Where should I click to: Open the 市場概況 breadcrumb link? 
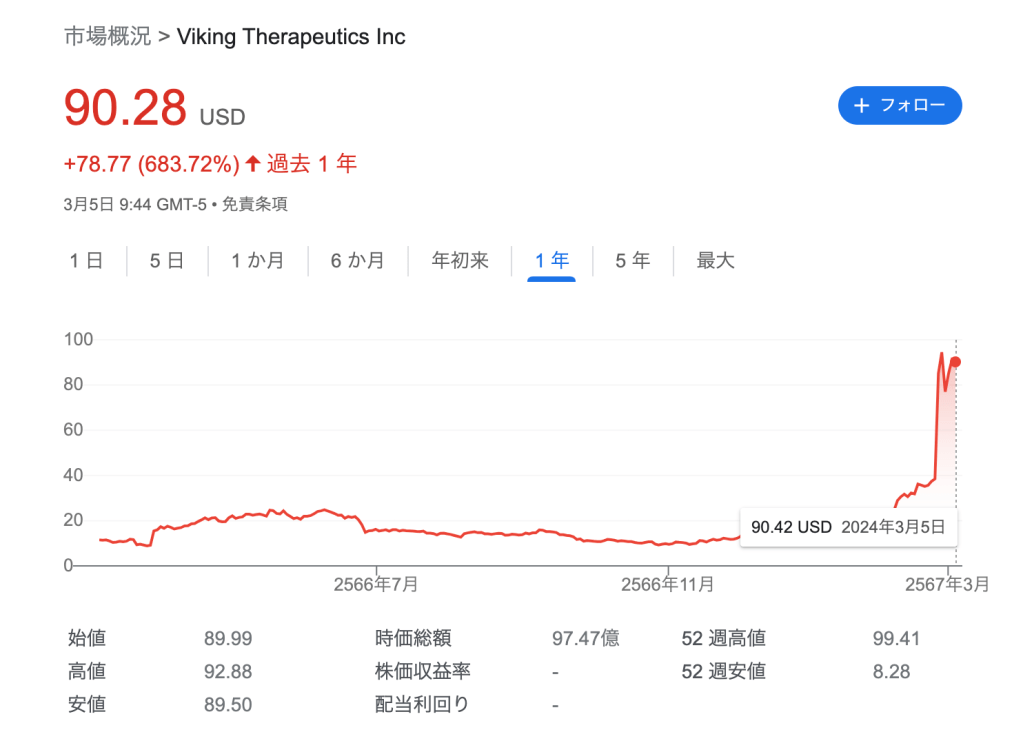pos(107,37)
